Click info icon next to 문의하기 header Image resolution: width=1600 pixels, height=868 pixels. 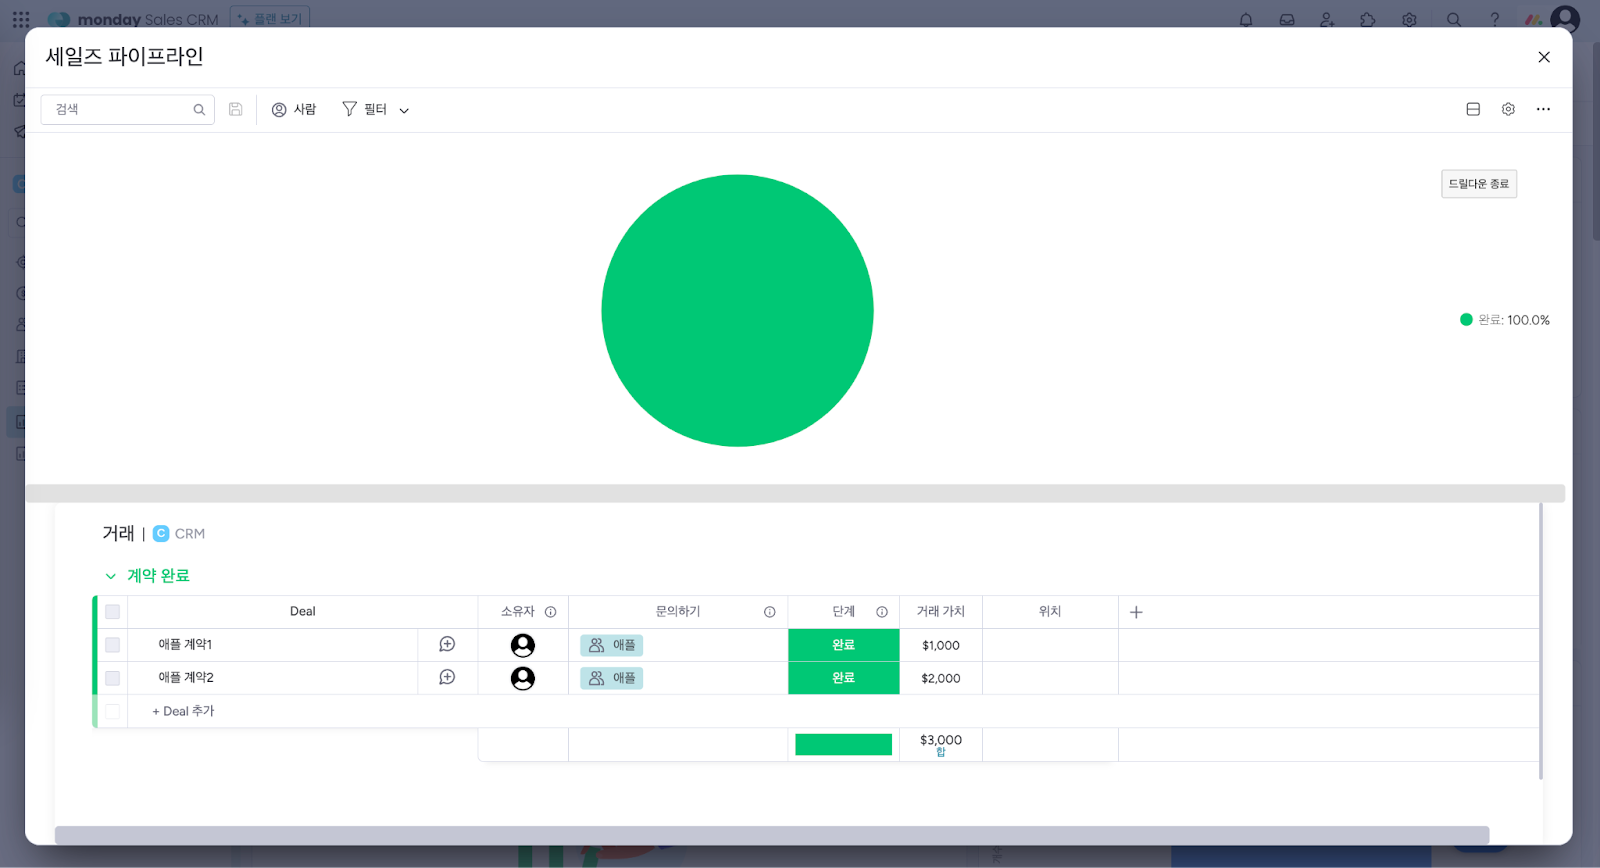click(769, 612)
